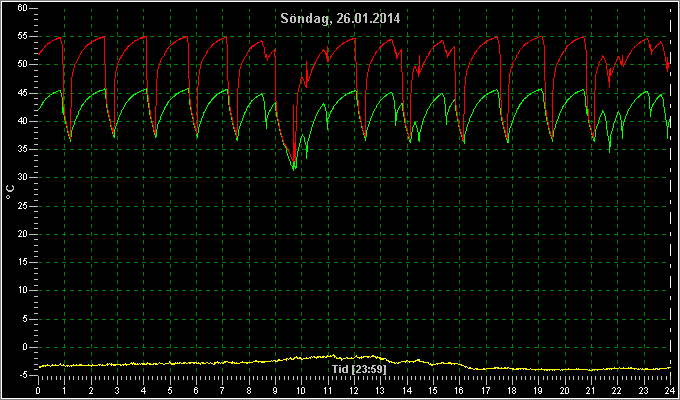
Task: Click the 24 hour label on the time axis
Action: [670, 390]
